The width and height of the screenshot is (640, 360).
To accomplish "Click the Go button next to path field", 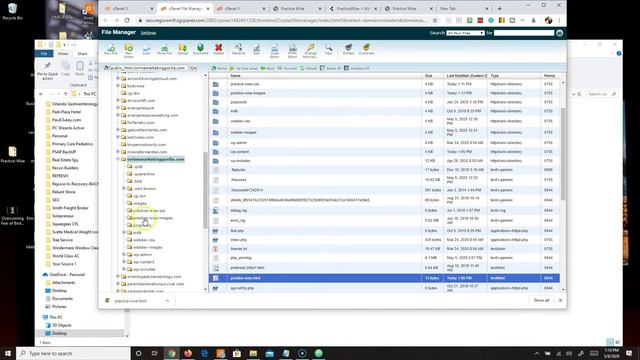I will [x=193, y=68].
